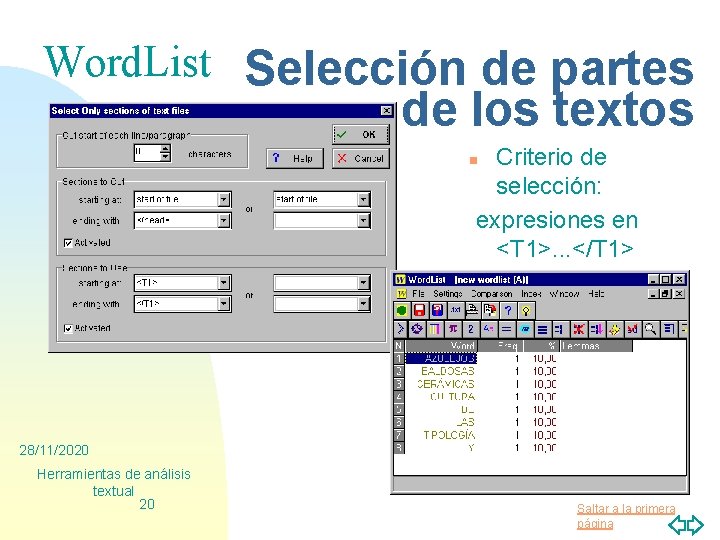Screen dimensions: 720x540
Task: Click the magnifying glass search icon
Action: click(650, 329)
